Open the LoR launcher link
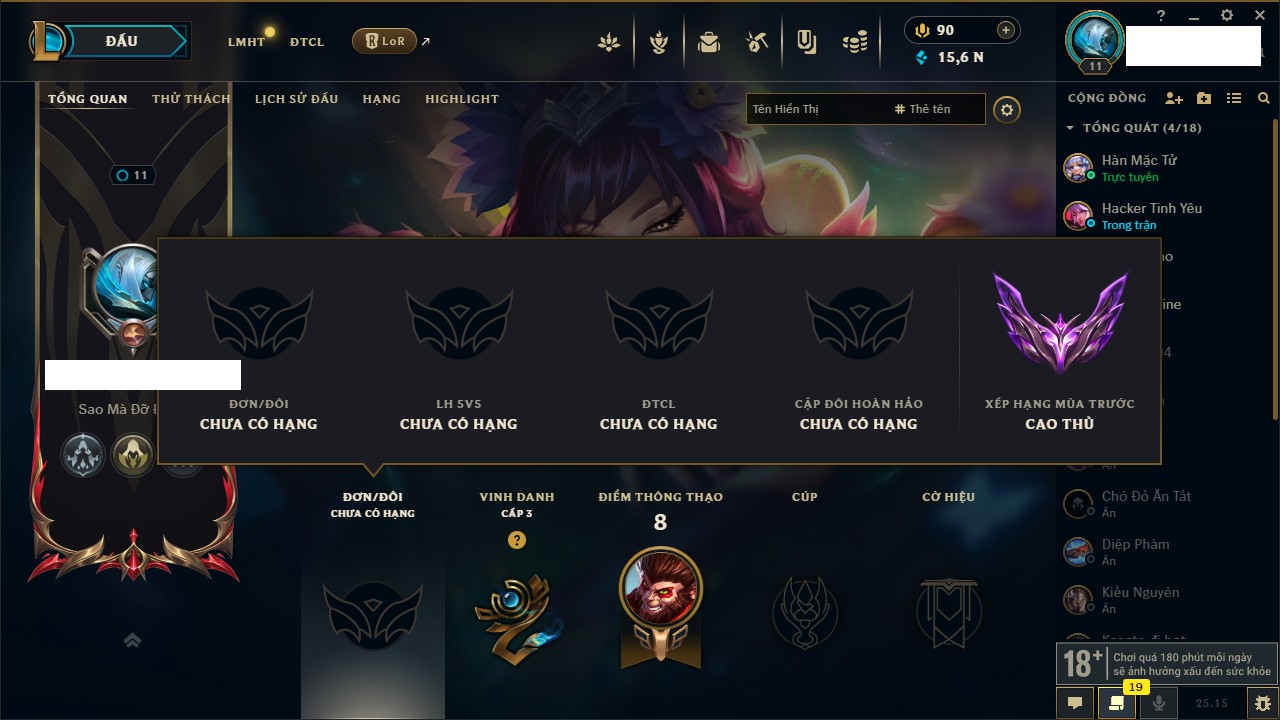Screen dimensions: 1280x720 (x=384, y=41)
